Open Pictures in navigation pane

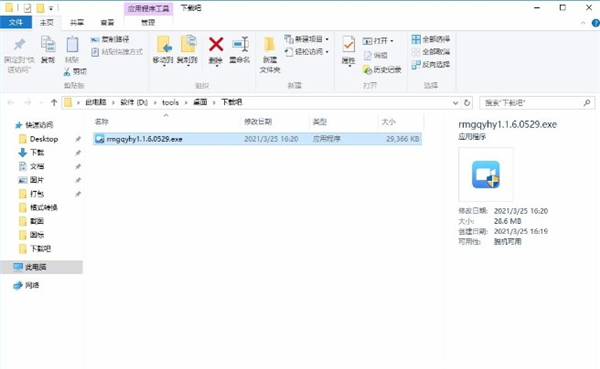[x=31, y=180]
